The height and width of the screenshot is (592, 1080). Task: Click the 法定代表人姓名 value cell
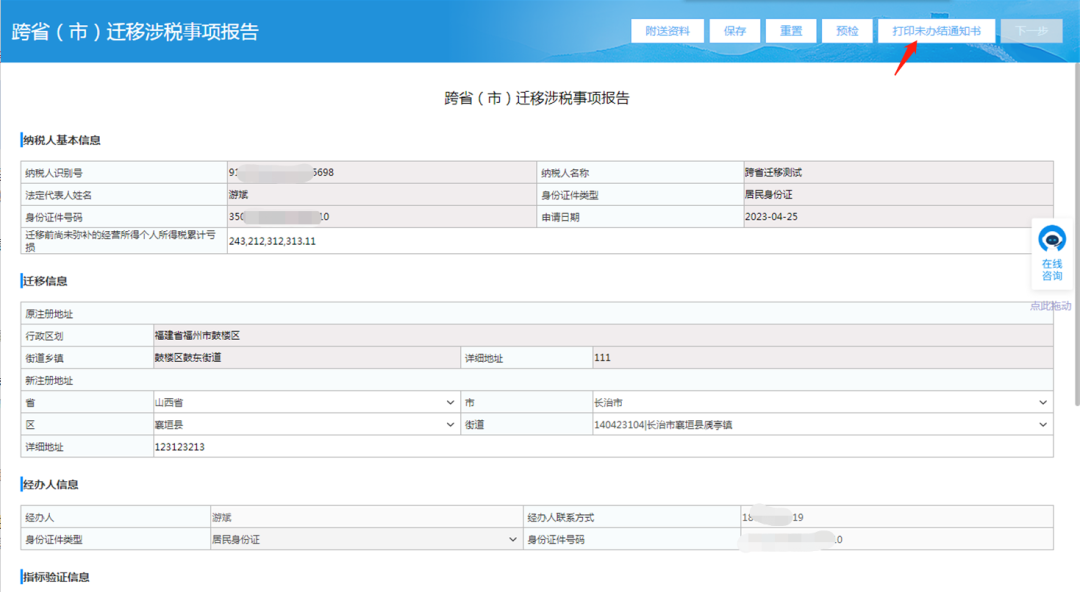tap(382, 194)
